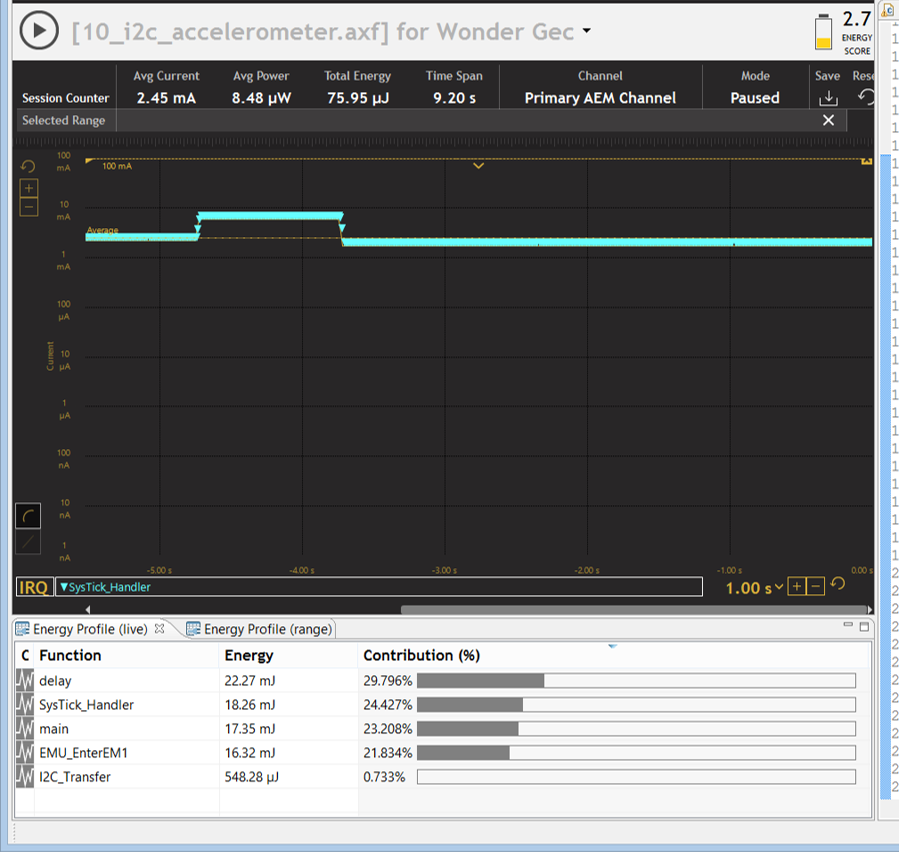Close the Selected Range bar with the X
899x852 pixels.
click(828, 120)
